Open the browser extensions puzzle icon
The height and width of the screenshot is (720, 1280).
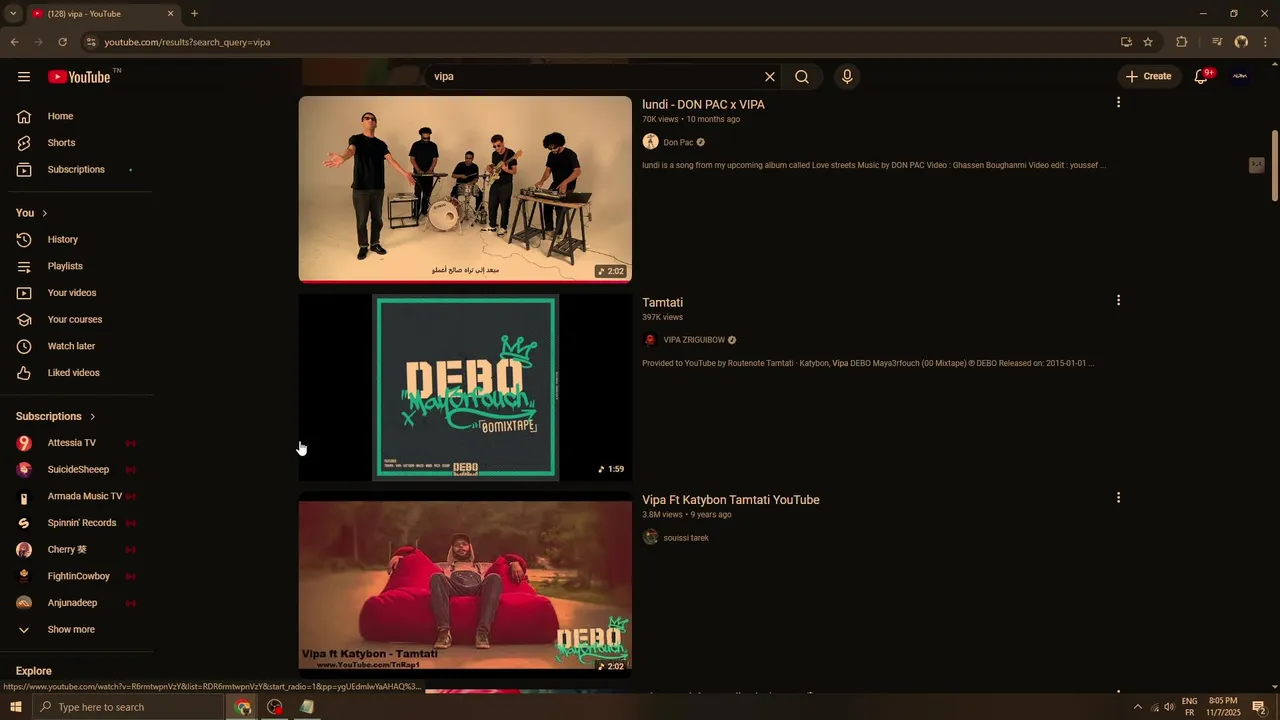[1181, 42]
